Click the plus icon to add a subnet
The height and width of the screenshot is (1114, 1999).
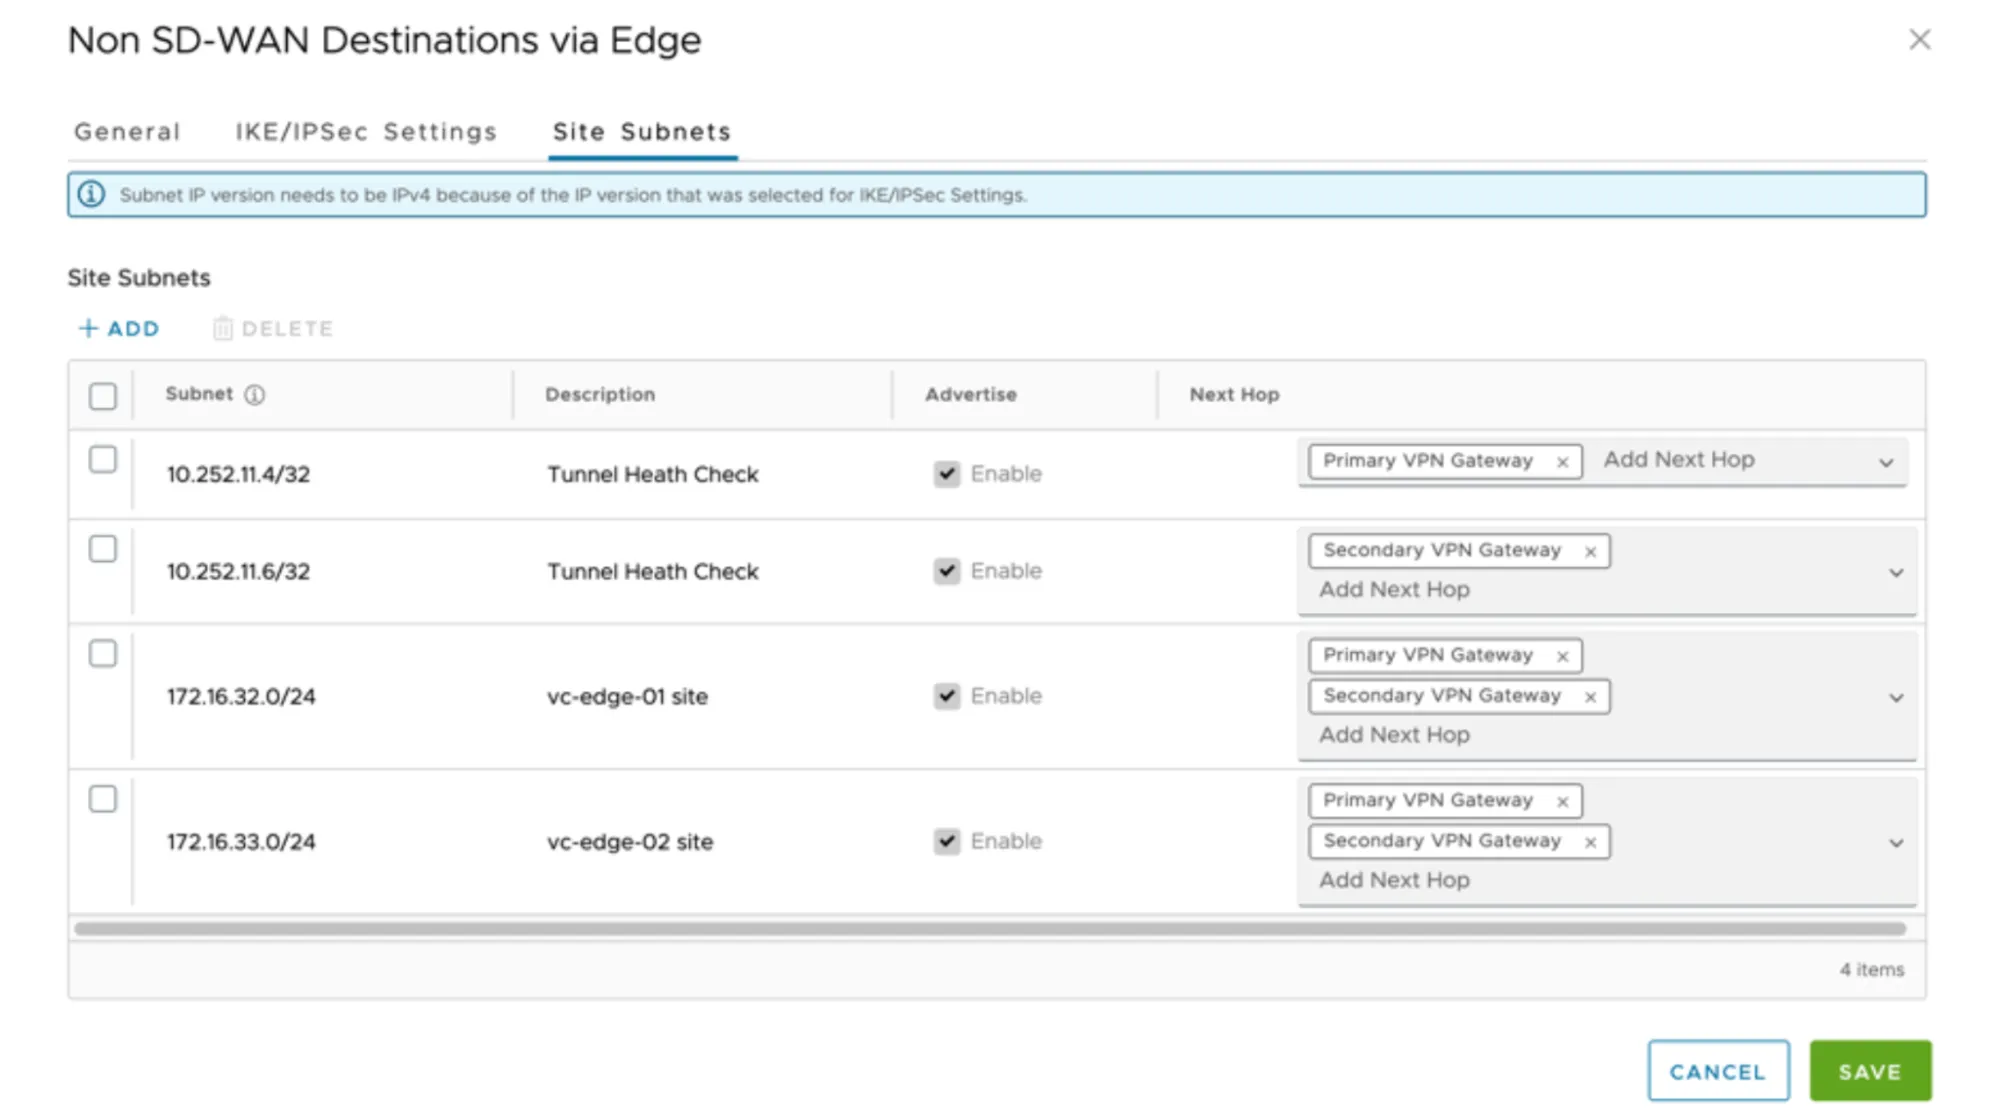tap(88, 328)
